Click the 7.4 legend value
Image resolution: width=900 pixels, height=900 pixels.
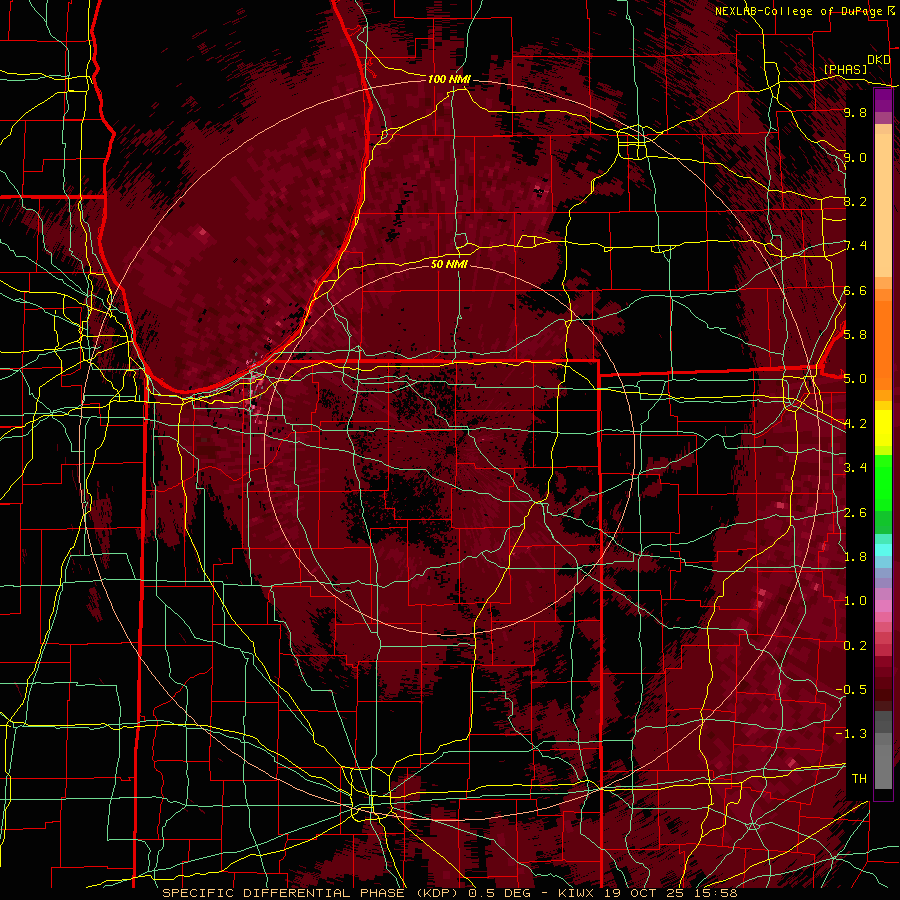[855, 246]
